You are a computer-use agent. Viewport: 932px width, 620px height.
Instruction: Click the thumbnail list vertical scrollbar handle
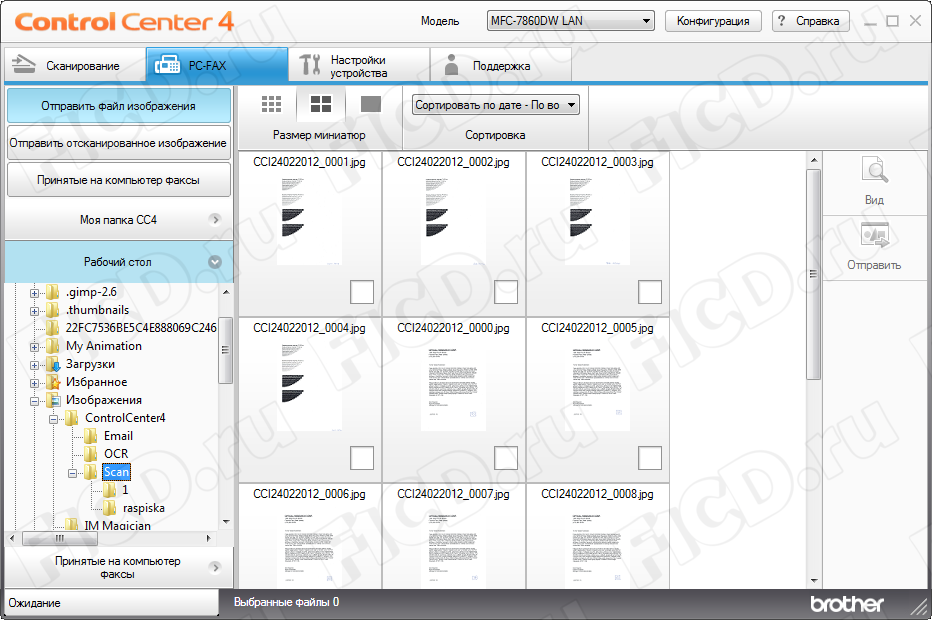pos(813,274)
